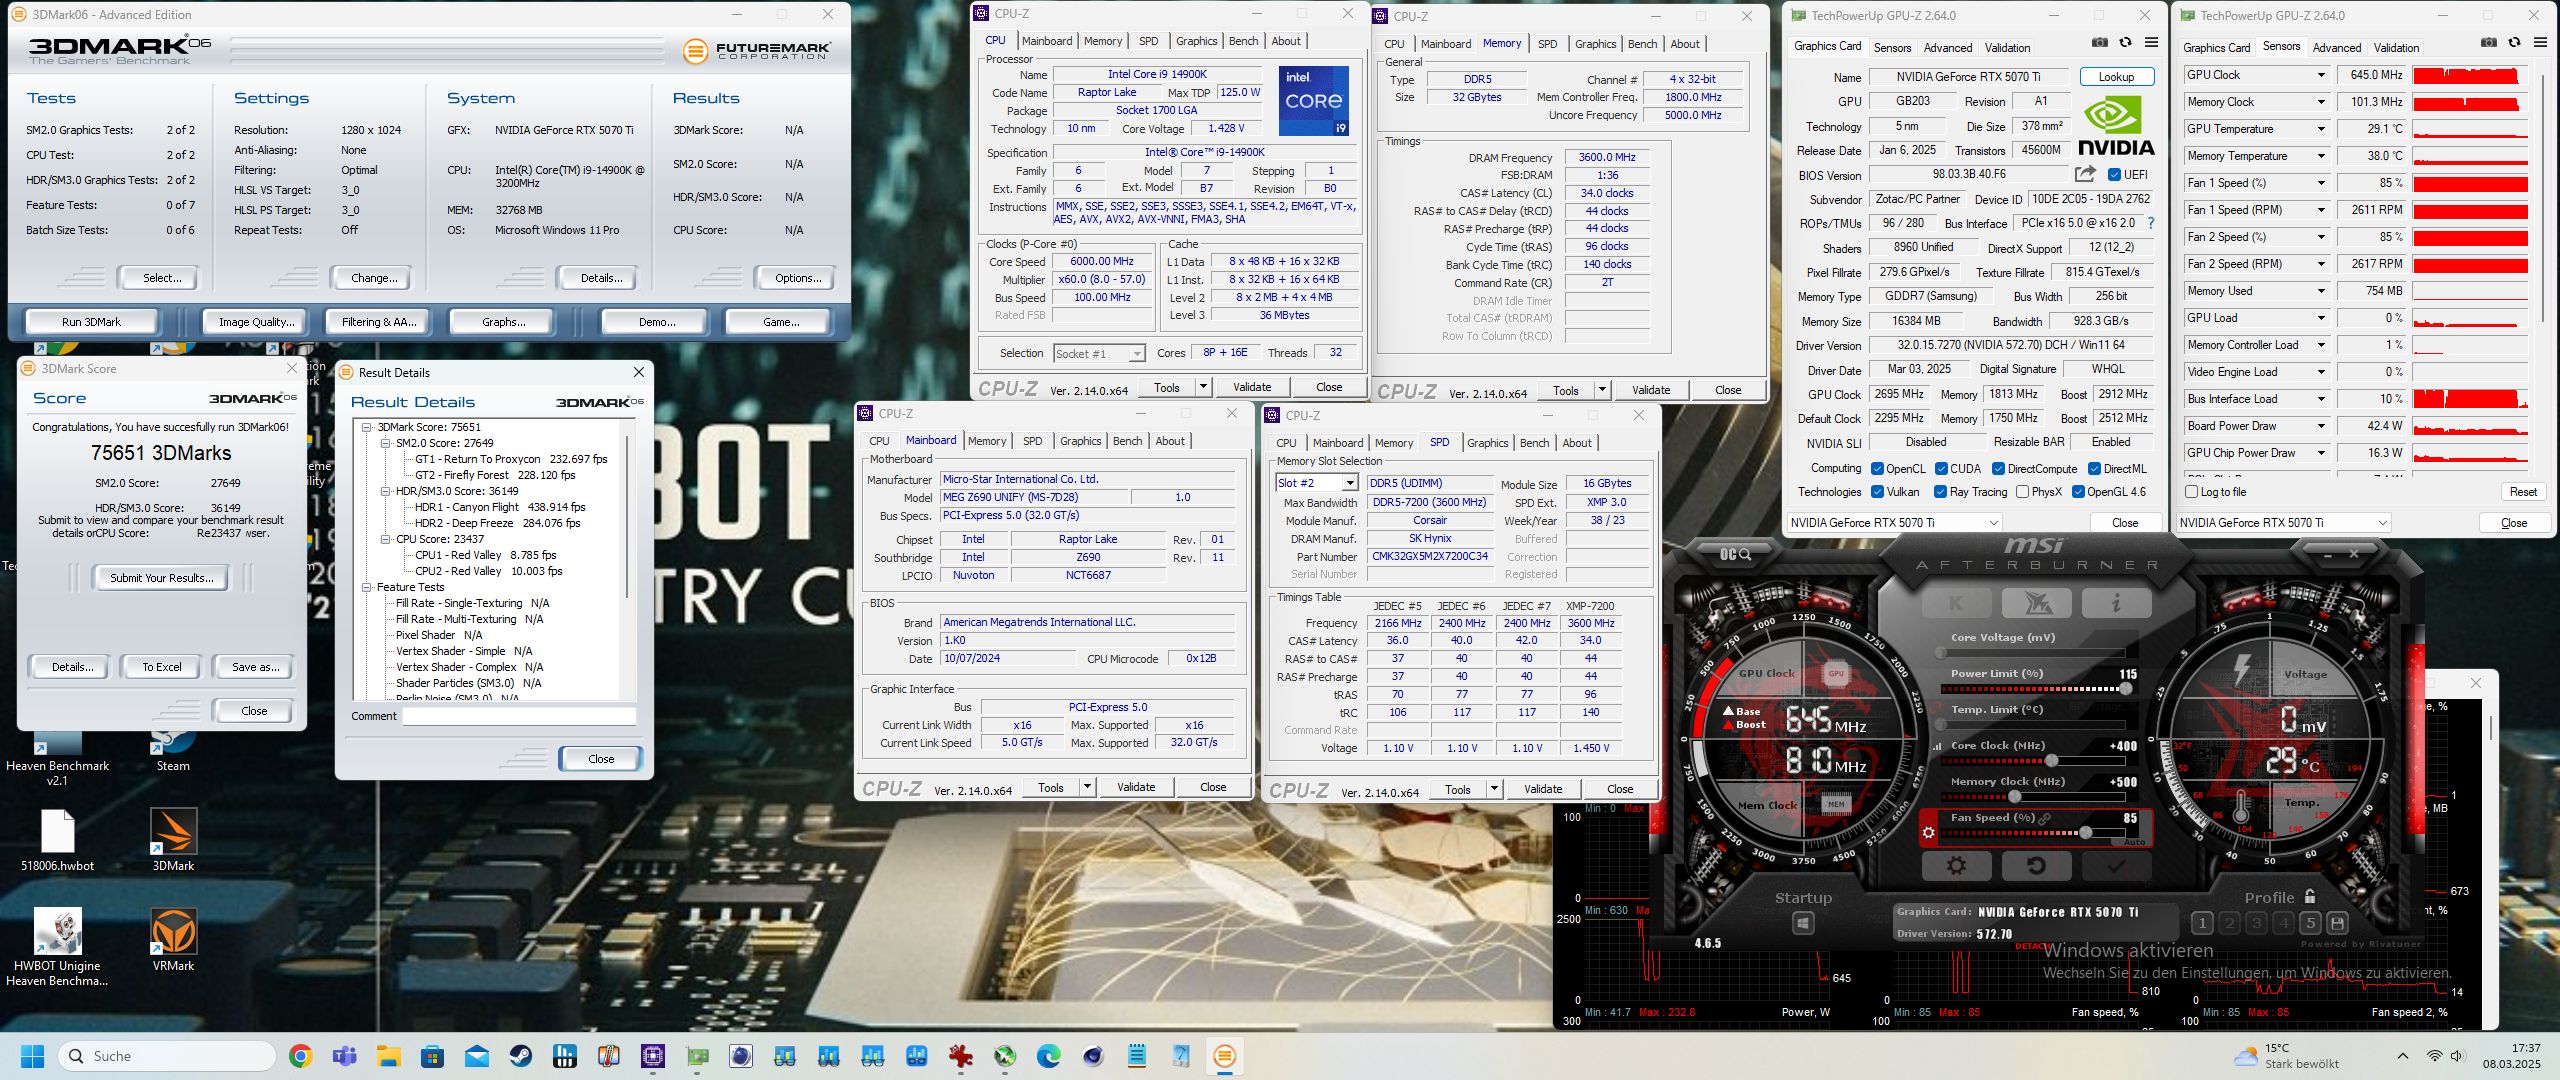Open GPU selector dropdown in GPU-Z Graphics Card window
2560x1080 pixels.
[1894, 522]
